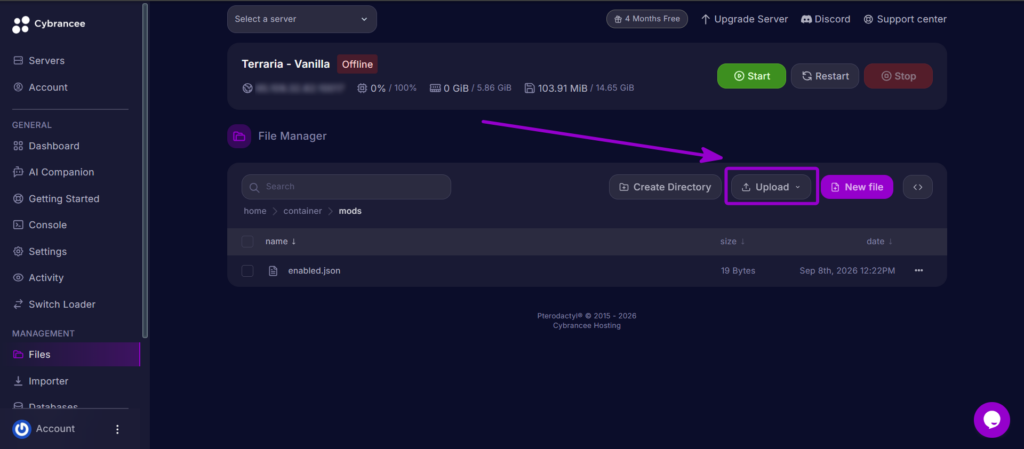Focus the file Search field
Screen dimensions: 1024x449
coord(346,187)
